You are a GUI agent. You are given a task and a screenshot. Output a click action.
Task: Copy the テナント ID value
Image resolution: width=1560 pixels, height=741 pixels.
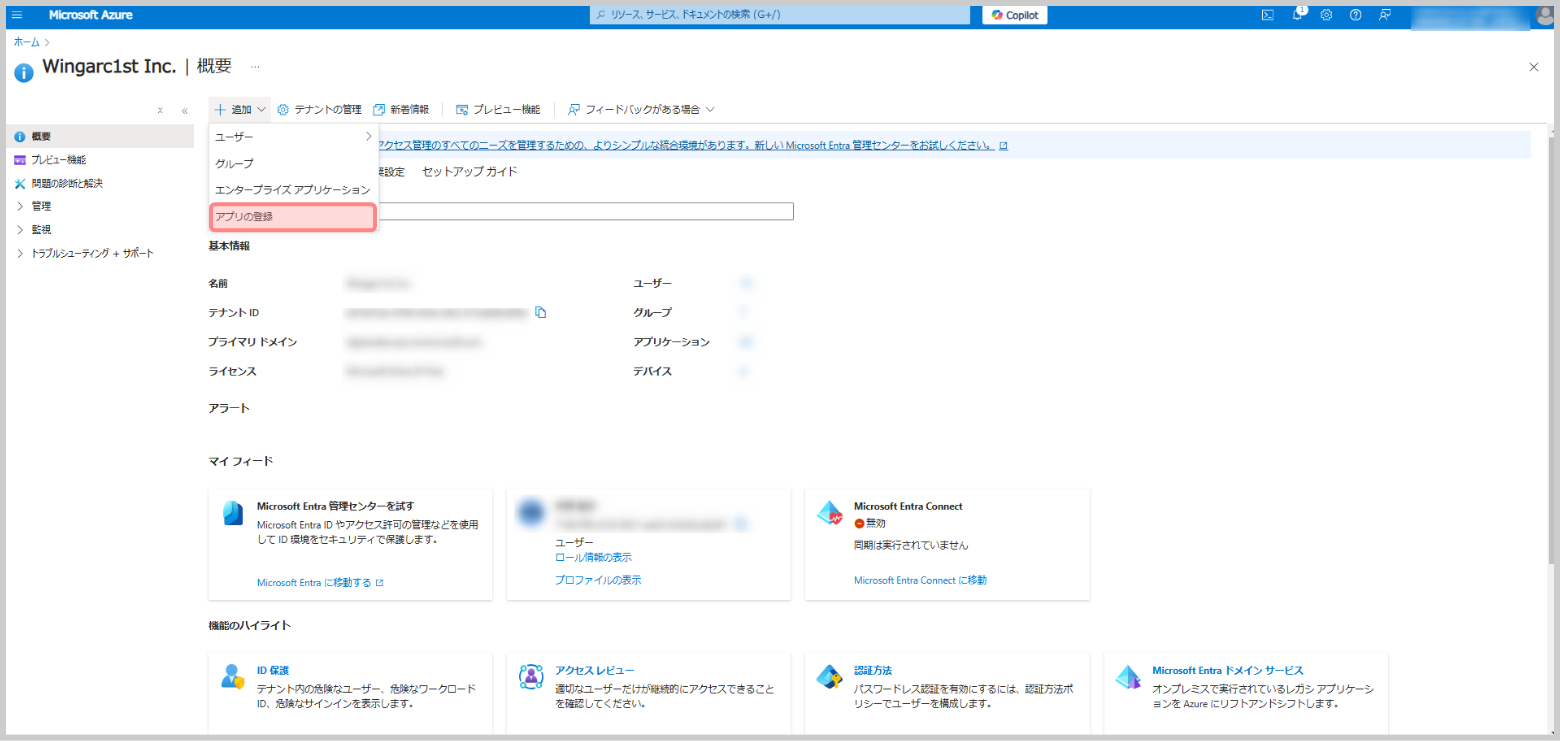tap(541, 312)
